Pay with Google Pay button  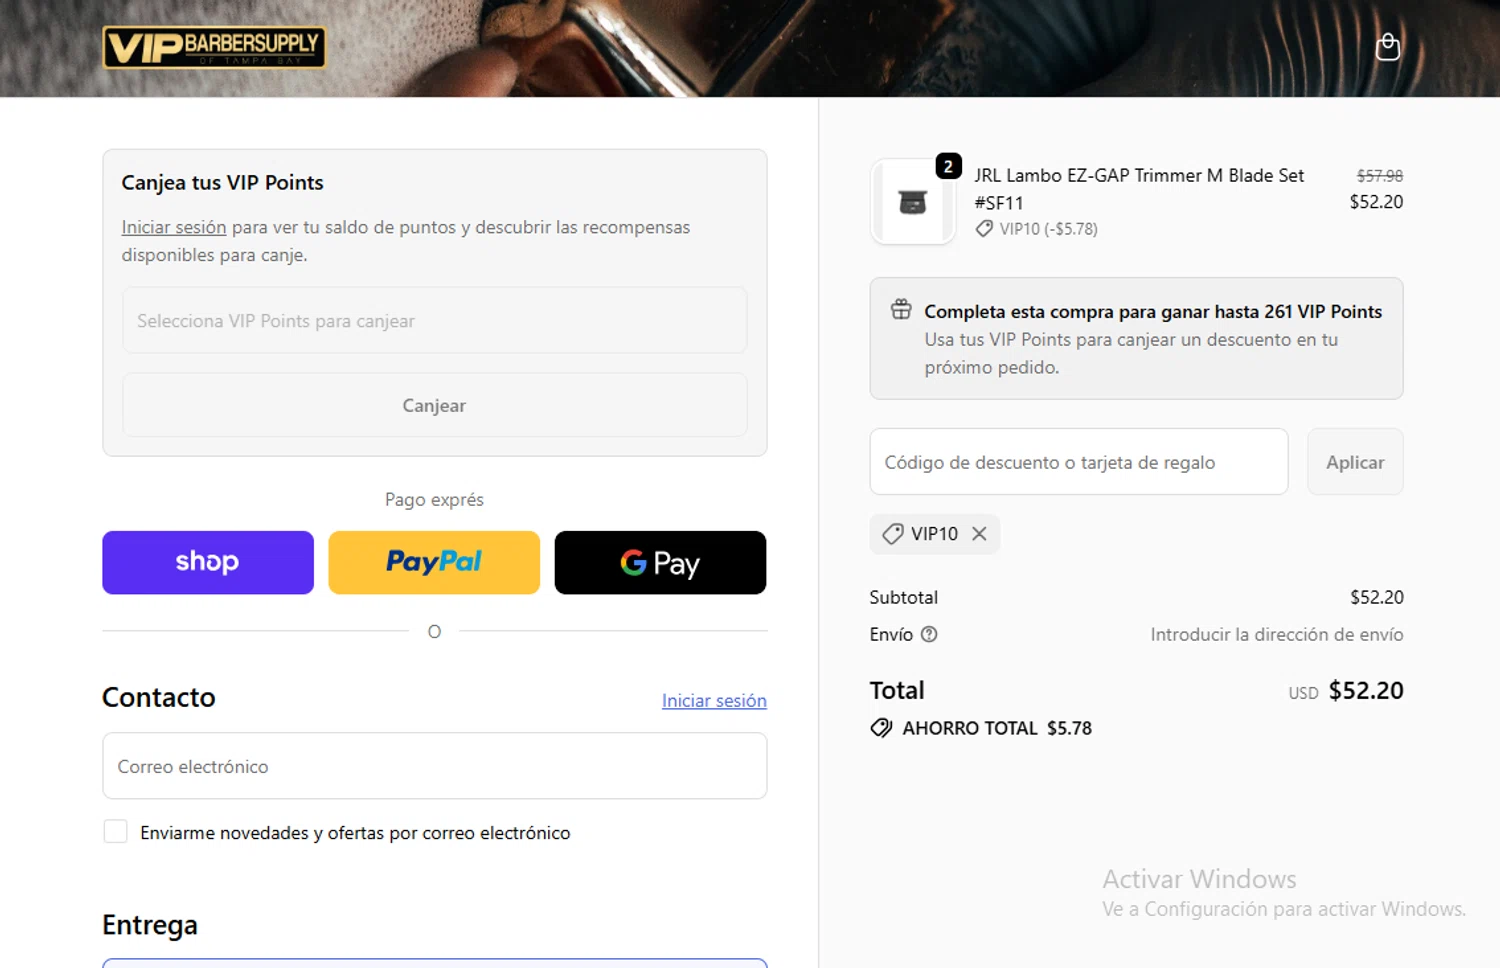pyautogui.click(x=660, y=562)
